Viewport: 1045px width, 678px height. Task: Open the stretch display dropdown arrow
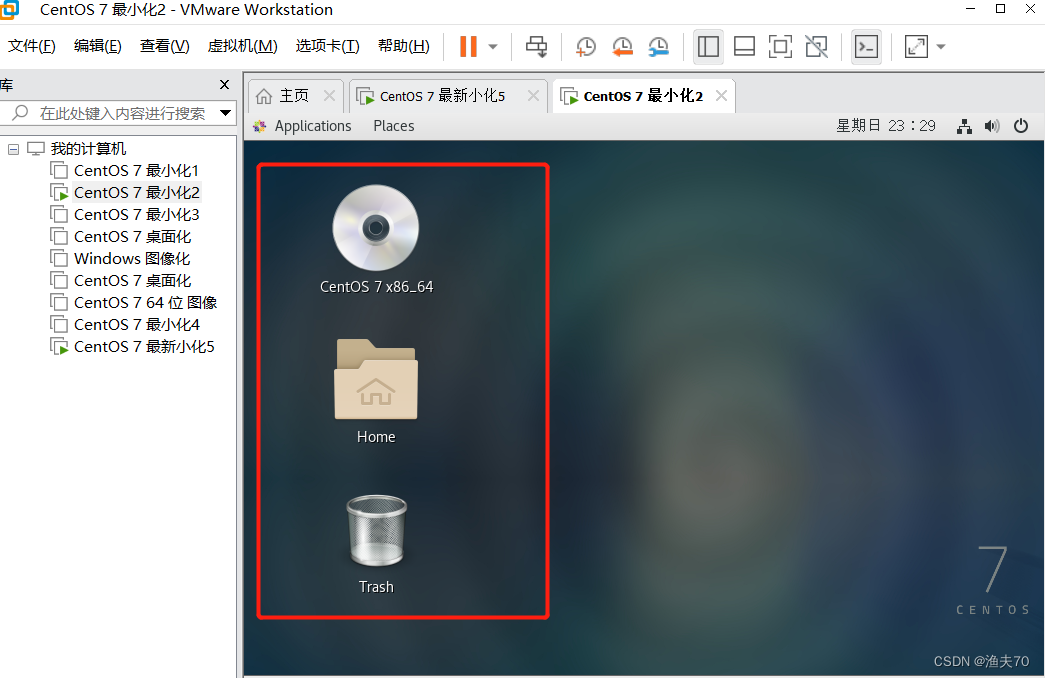[941, 47]
